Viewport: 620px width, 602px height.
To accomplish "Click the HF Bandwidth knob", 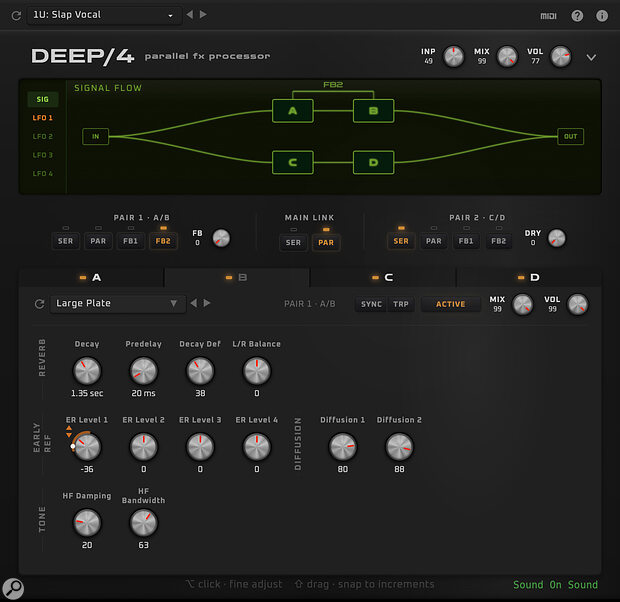I will click(x=144, y=523).
